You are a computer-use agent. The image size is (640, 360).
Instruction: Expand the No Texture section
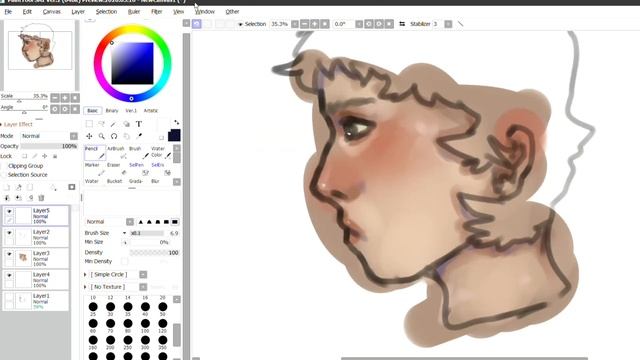click(85, 287)
